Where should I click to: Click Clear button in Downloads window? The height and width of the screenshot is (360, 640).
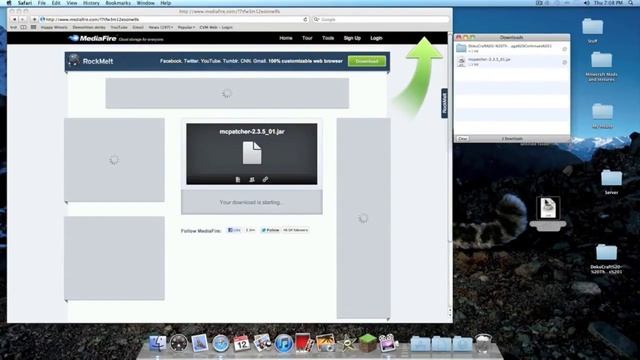coord(462,139)
